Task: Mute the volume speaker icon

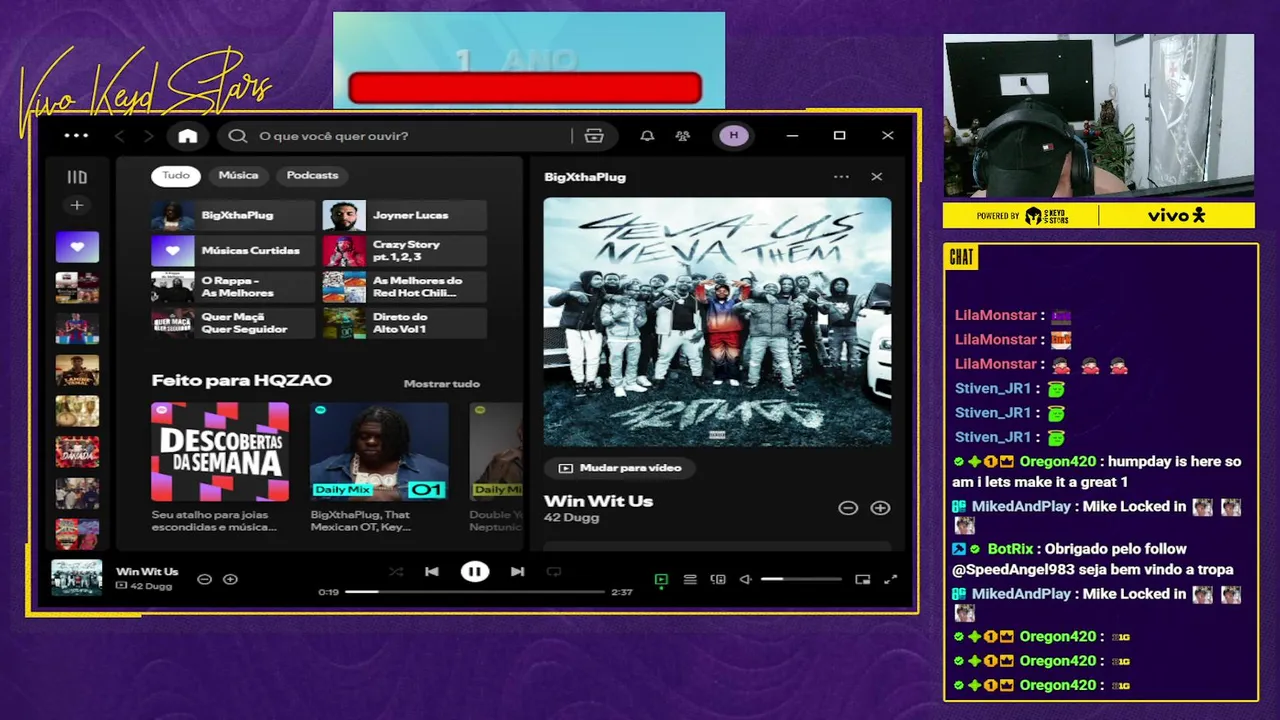Action: coord(745,579)
